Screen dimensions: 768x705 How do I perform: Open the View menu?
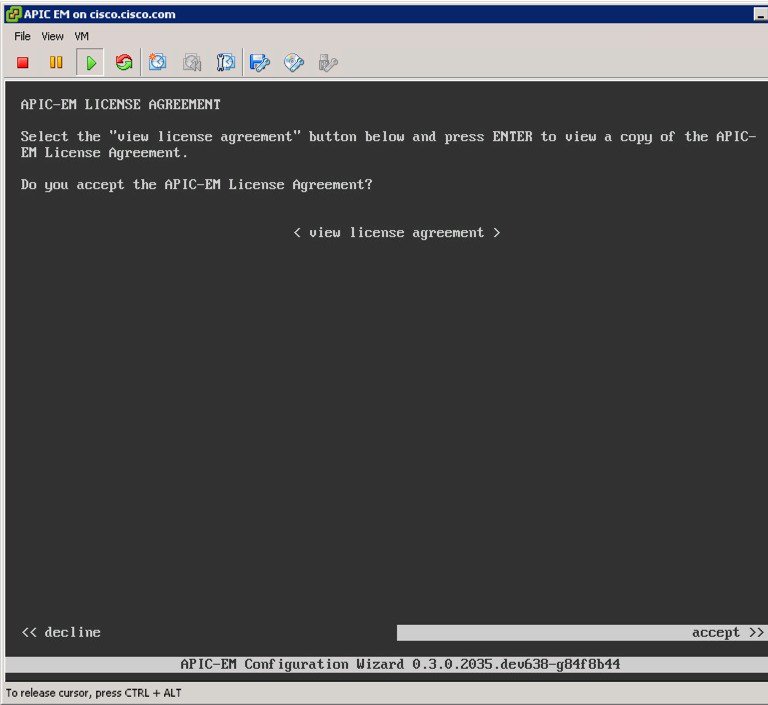click(x=52, y=36)
